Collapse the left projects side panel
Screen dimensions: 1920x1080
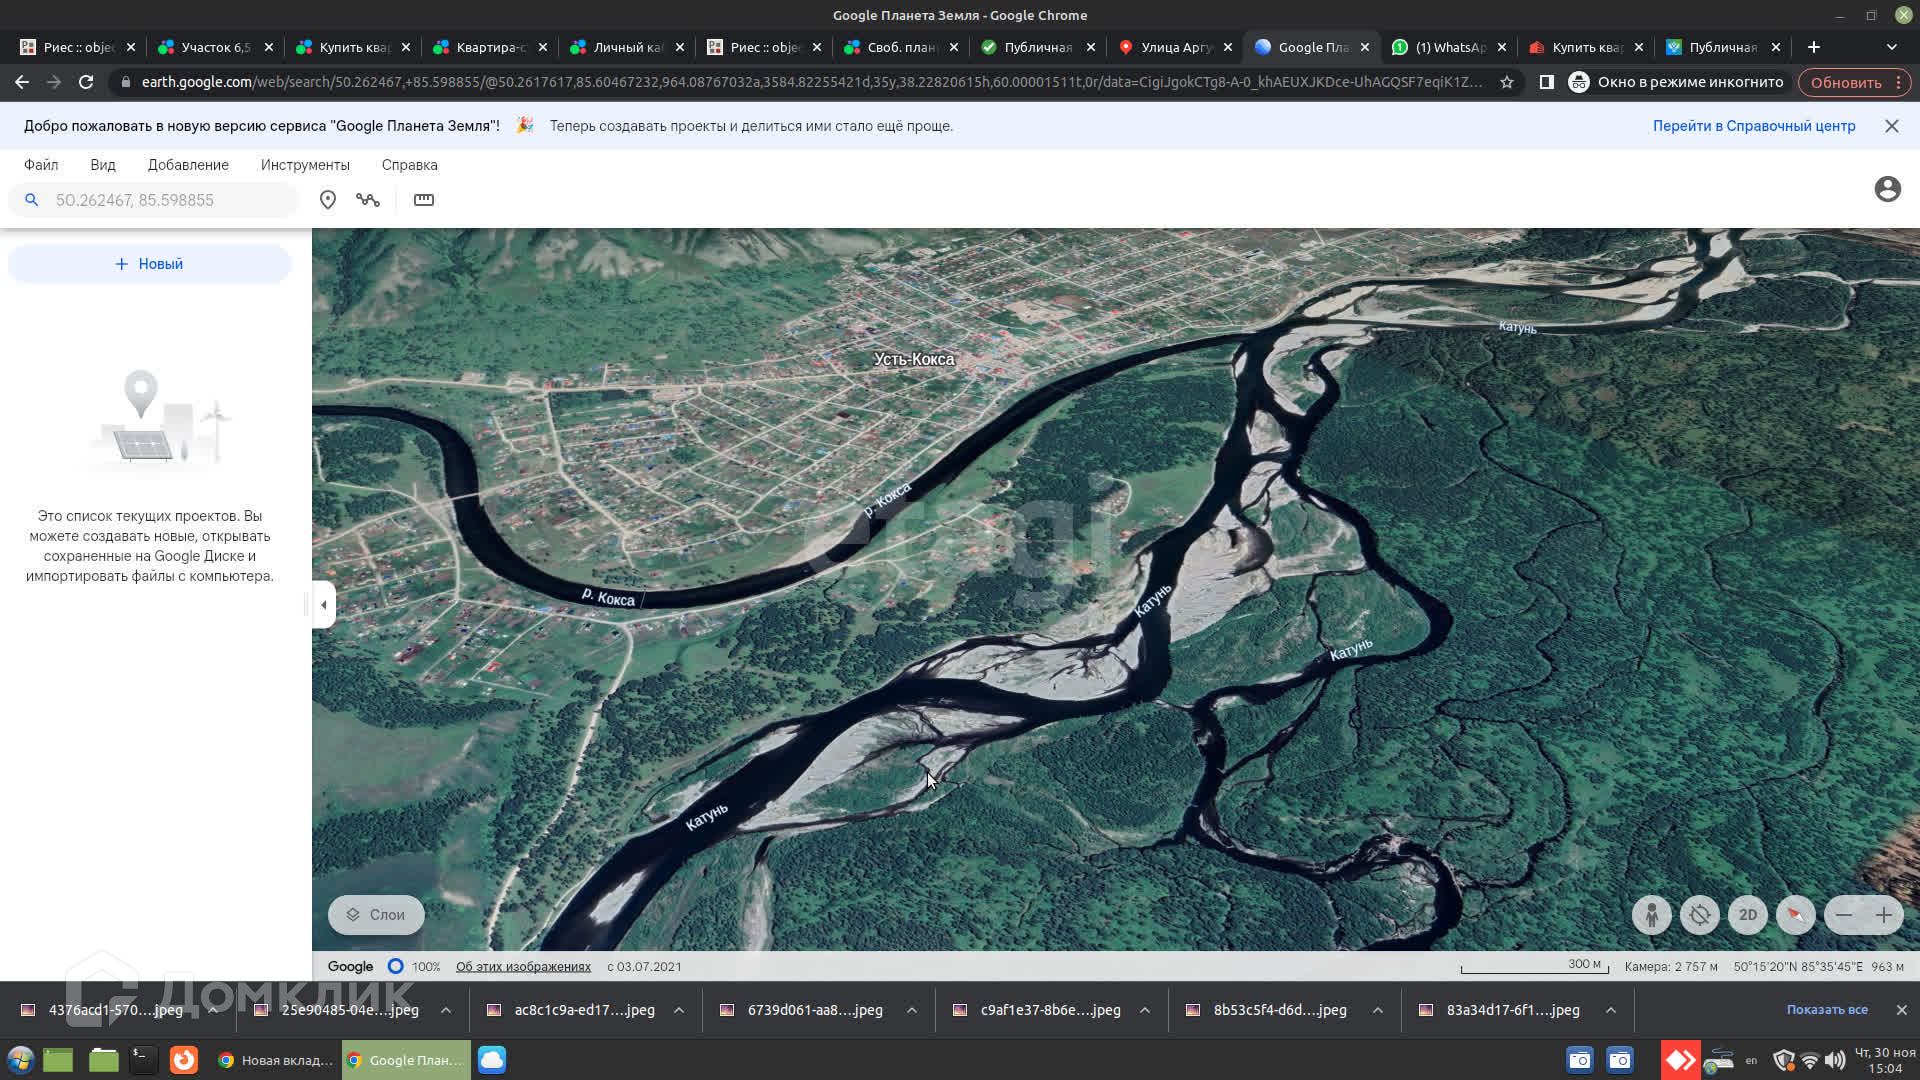click(x=323, y=605)
